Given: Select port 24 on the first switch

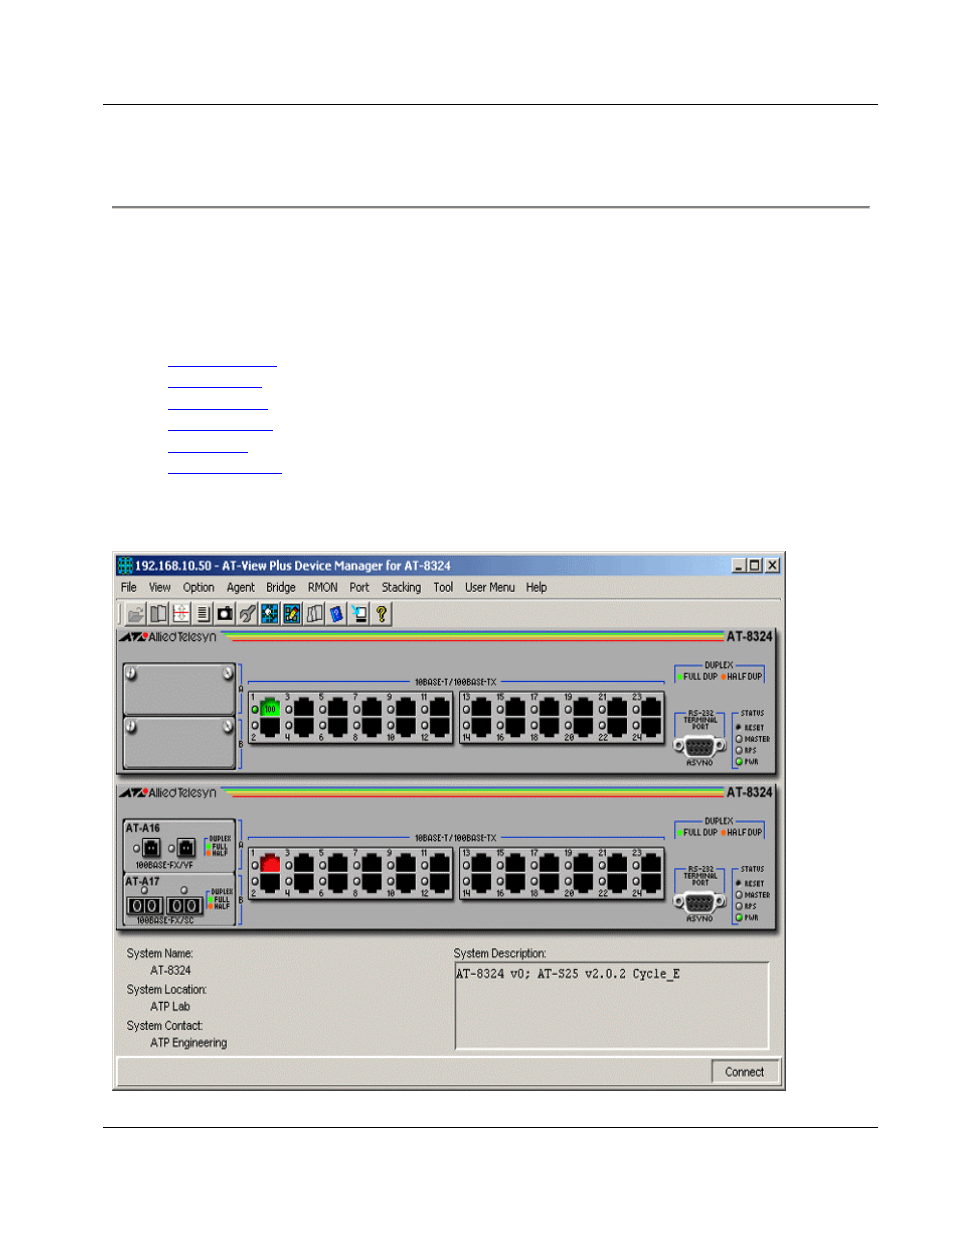Looking at the screenshot, I should (651, 726).
